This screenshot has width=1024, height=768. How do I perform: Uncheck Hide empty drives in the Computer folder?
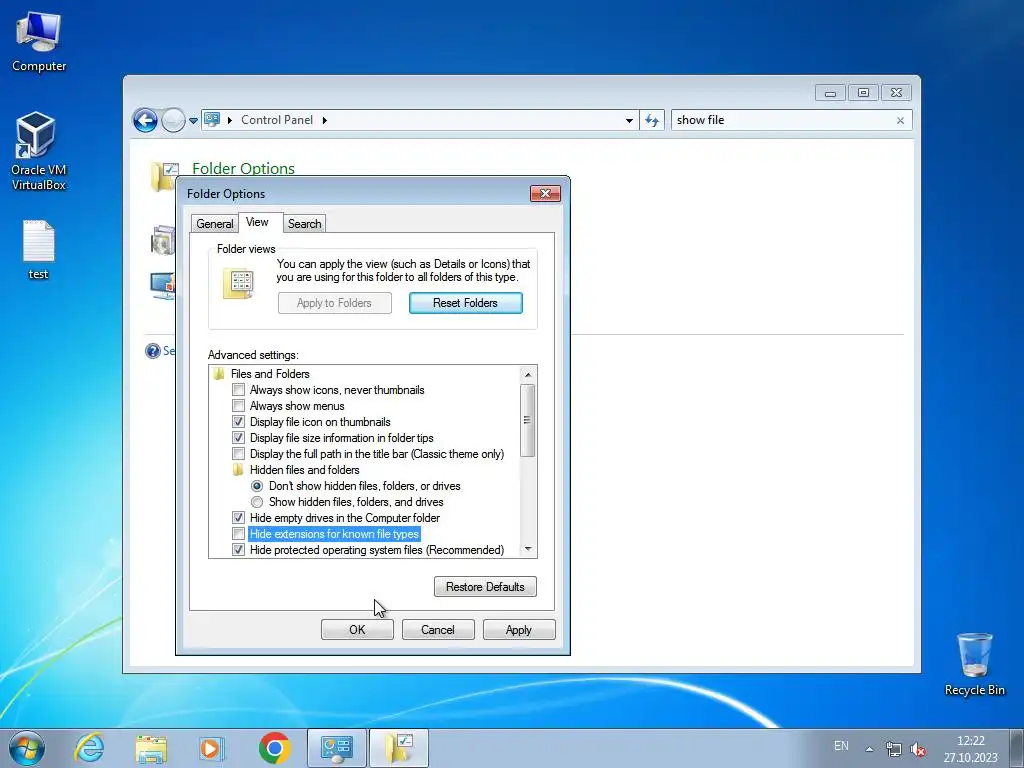tap(238, 518)
